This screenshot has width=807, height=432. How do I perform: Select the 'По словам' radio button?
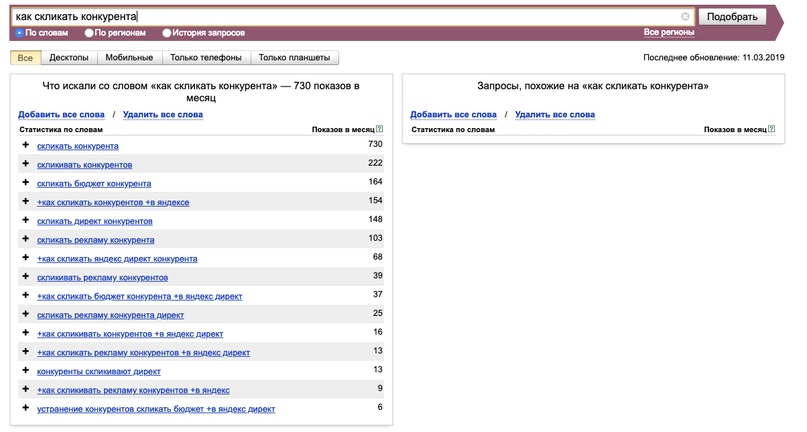click(19, 33)
